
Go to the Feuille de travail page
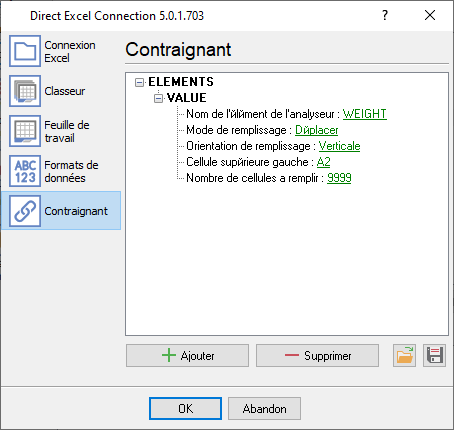coord(67,131)
